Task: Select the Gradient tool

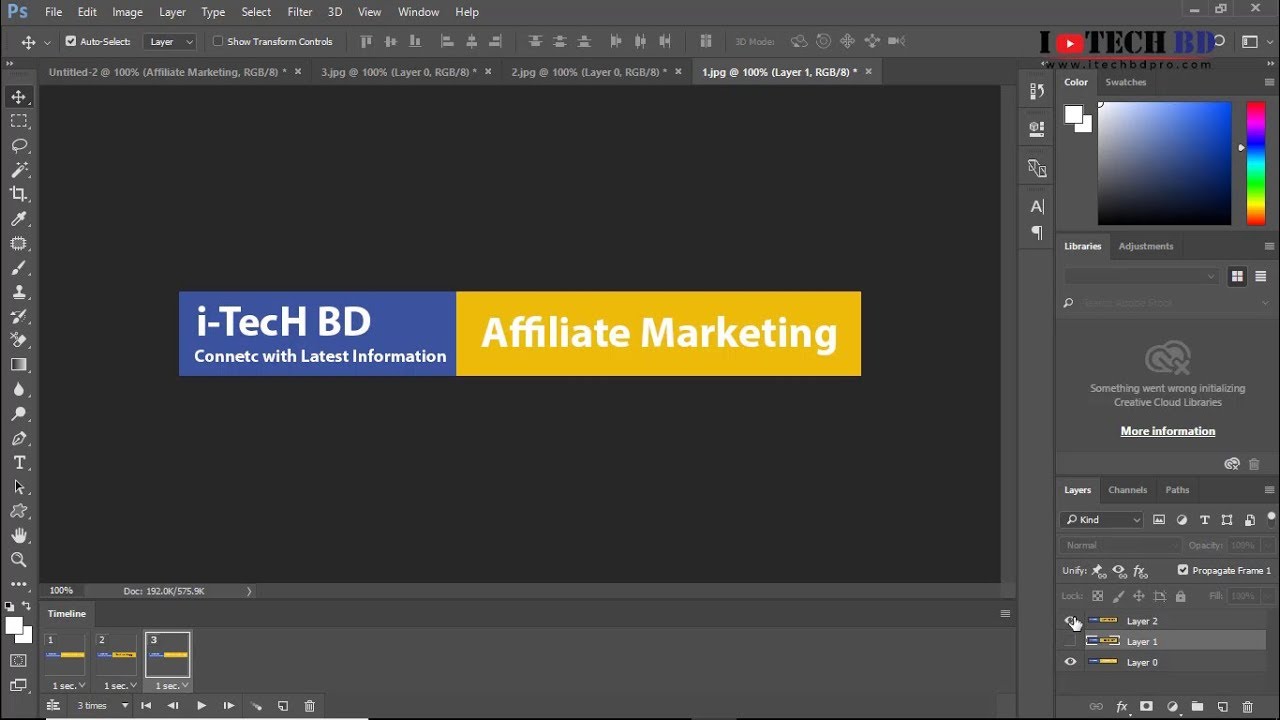Action: (19, 365)
